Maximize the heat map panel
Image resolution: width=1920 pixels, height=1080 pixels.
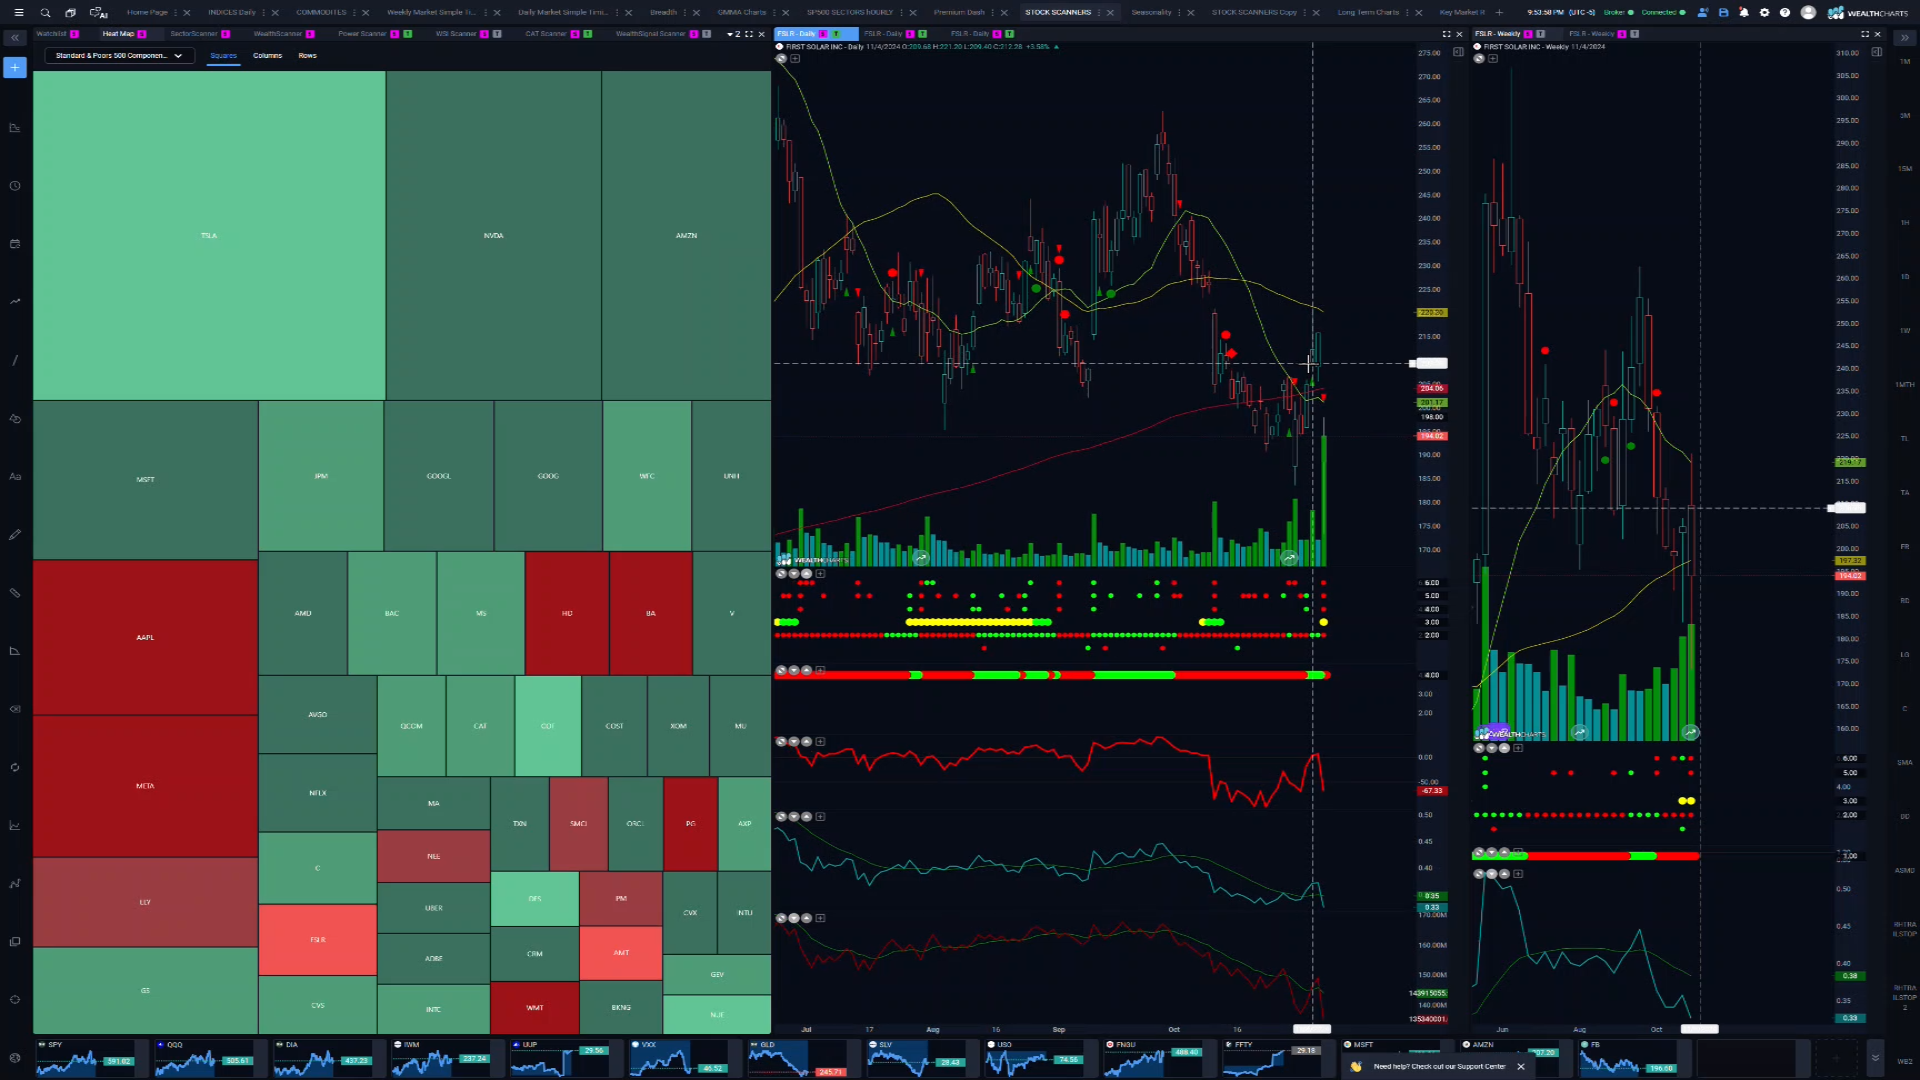click(x=749, y=34)
